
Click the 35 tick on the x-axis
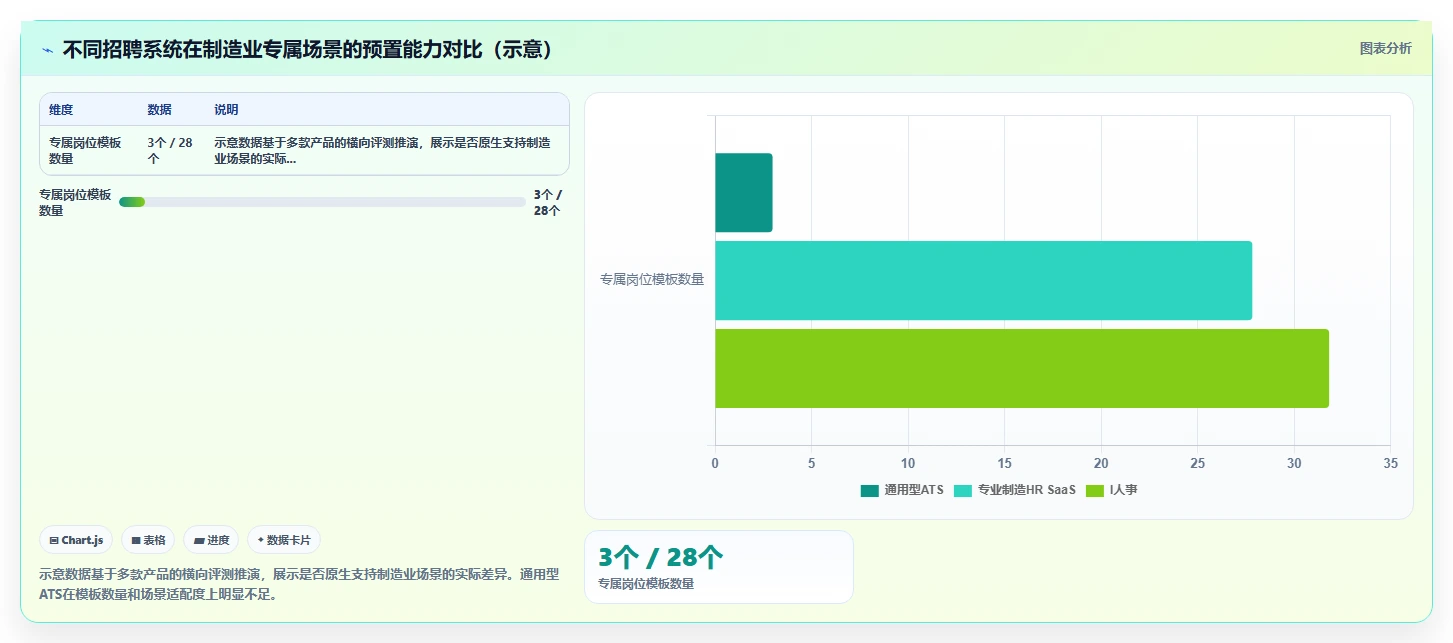coord(1390,463)
